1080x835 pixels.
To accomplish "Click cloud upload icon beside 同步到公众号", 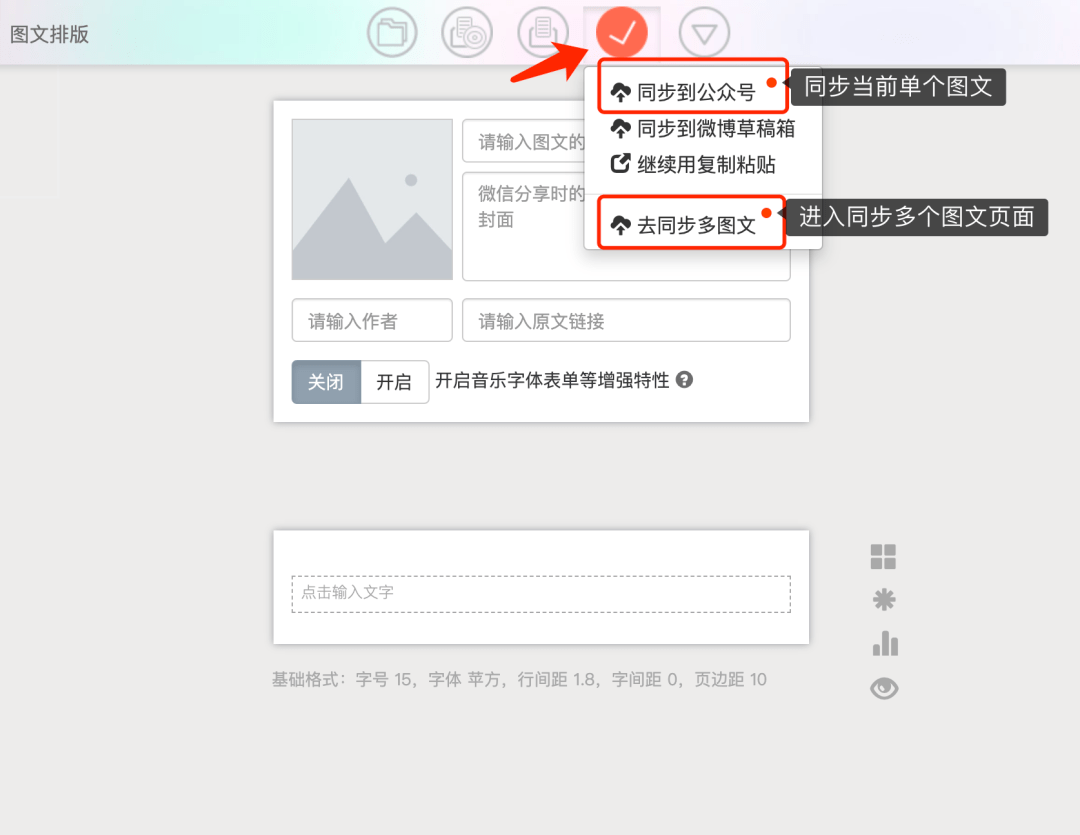I will tap(621, 92).
